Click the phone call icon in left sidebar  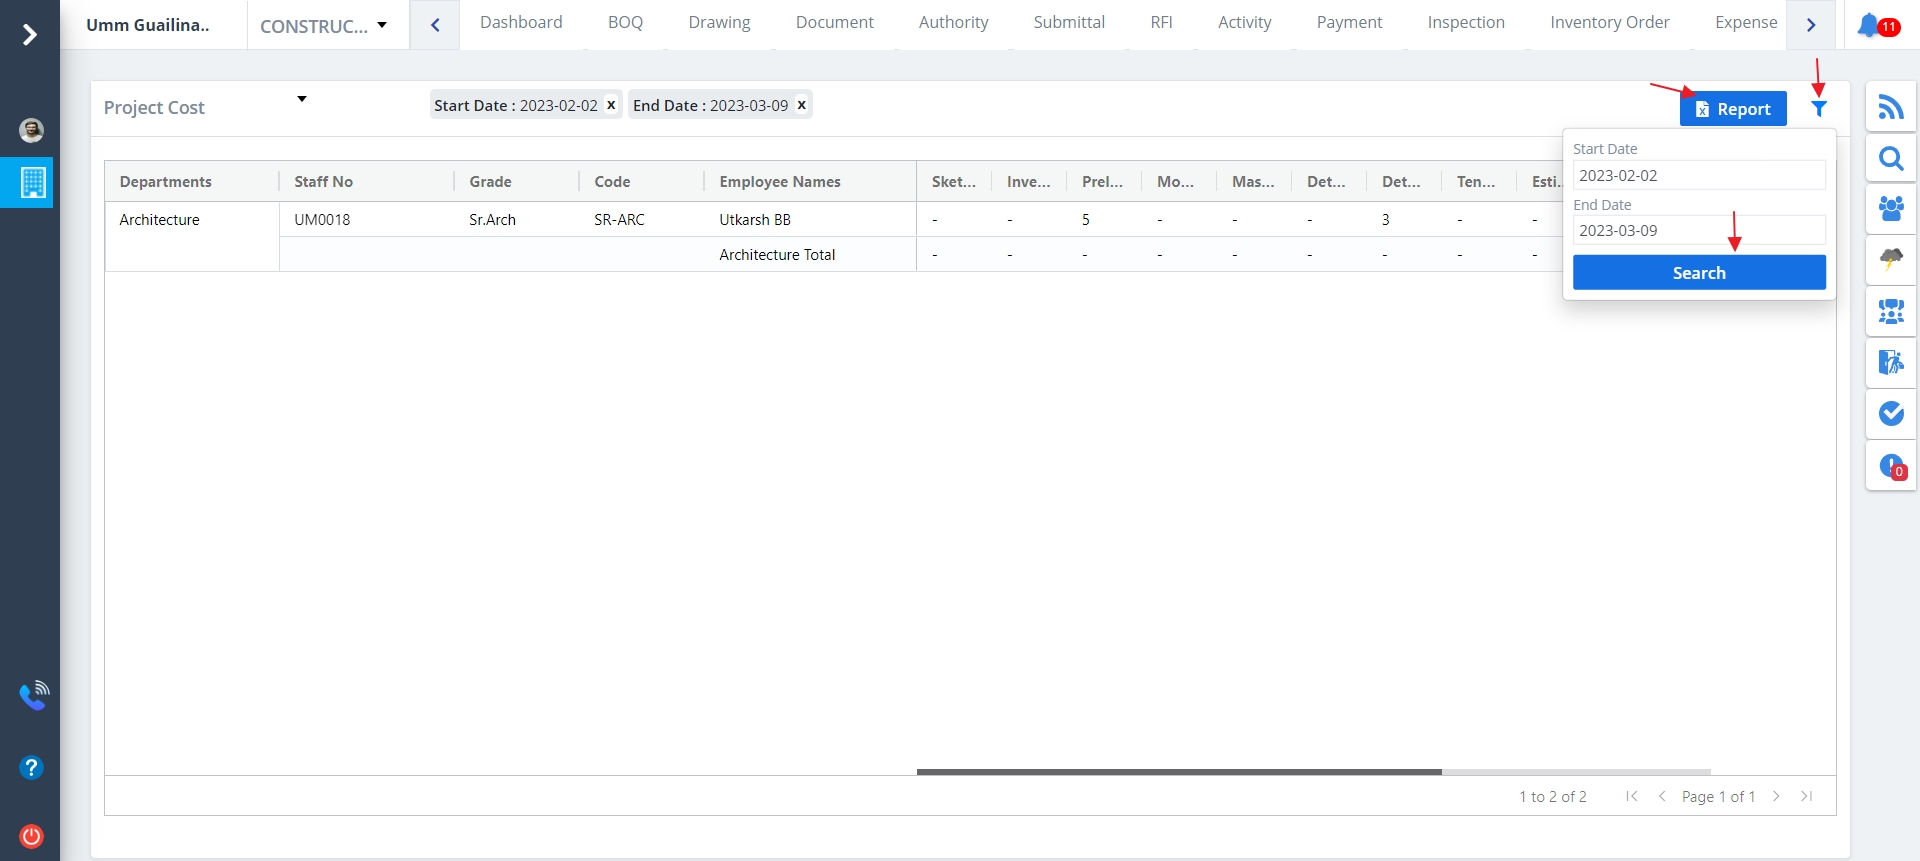click(33, 695)
